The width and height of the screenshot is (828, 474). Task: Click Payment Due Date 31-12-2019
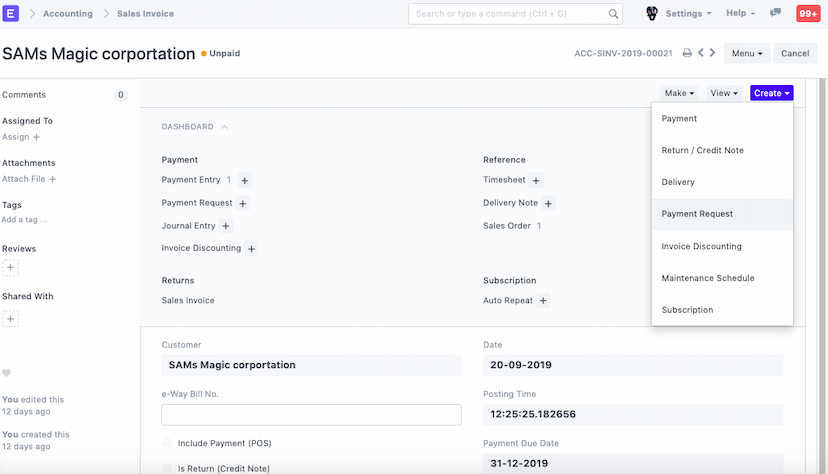coord(633,463)
